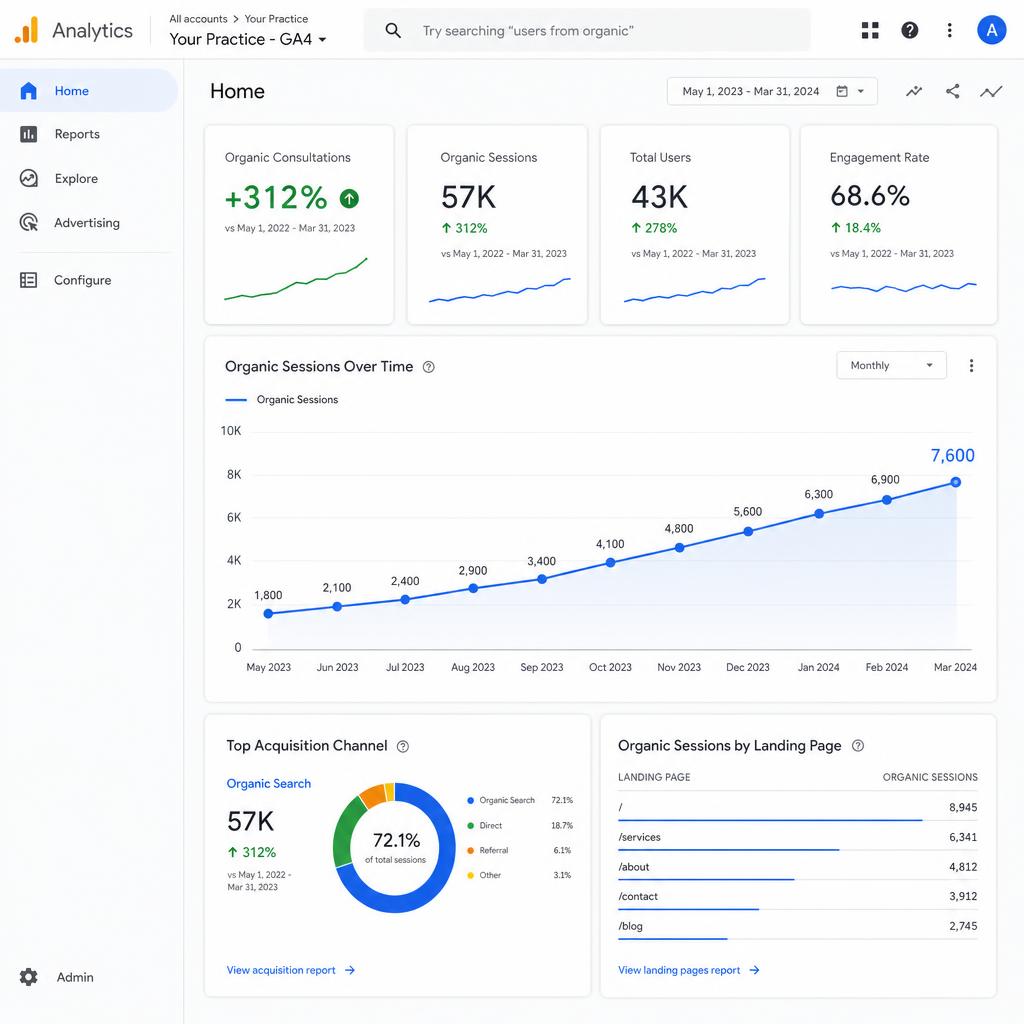The height and width of the screenshot is (1024, 1024).
Task: Click help icon beside Organic Sessions Over Time
Action: 428,367
